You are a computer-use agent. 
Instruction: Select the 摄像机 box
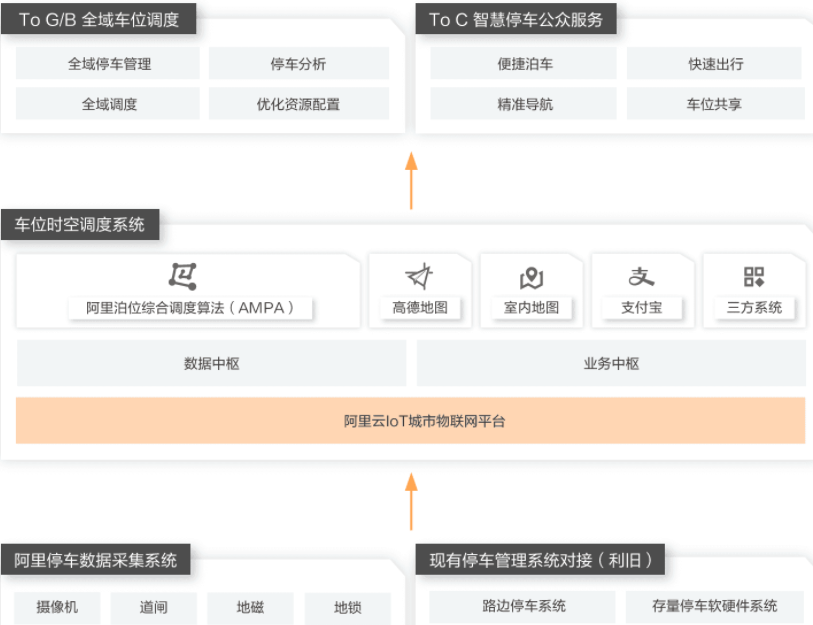(57, 607)
